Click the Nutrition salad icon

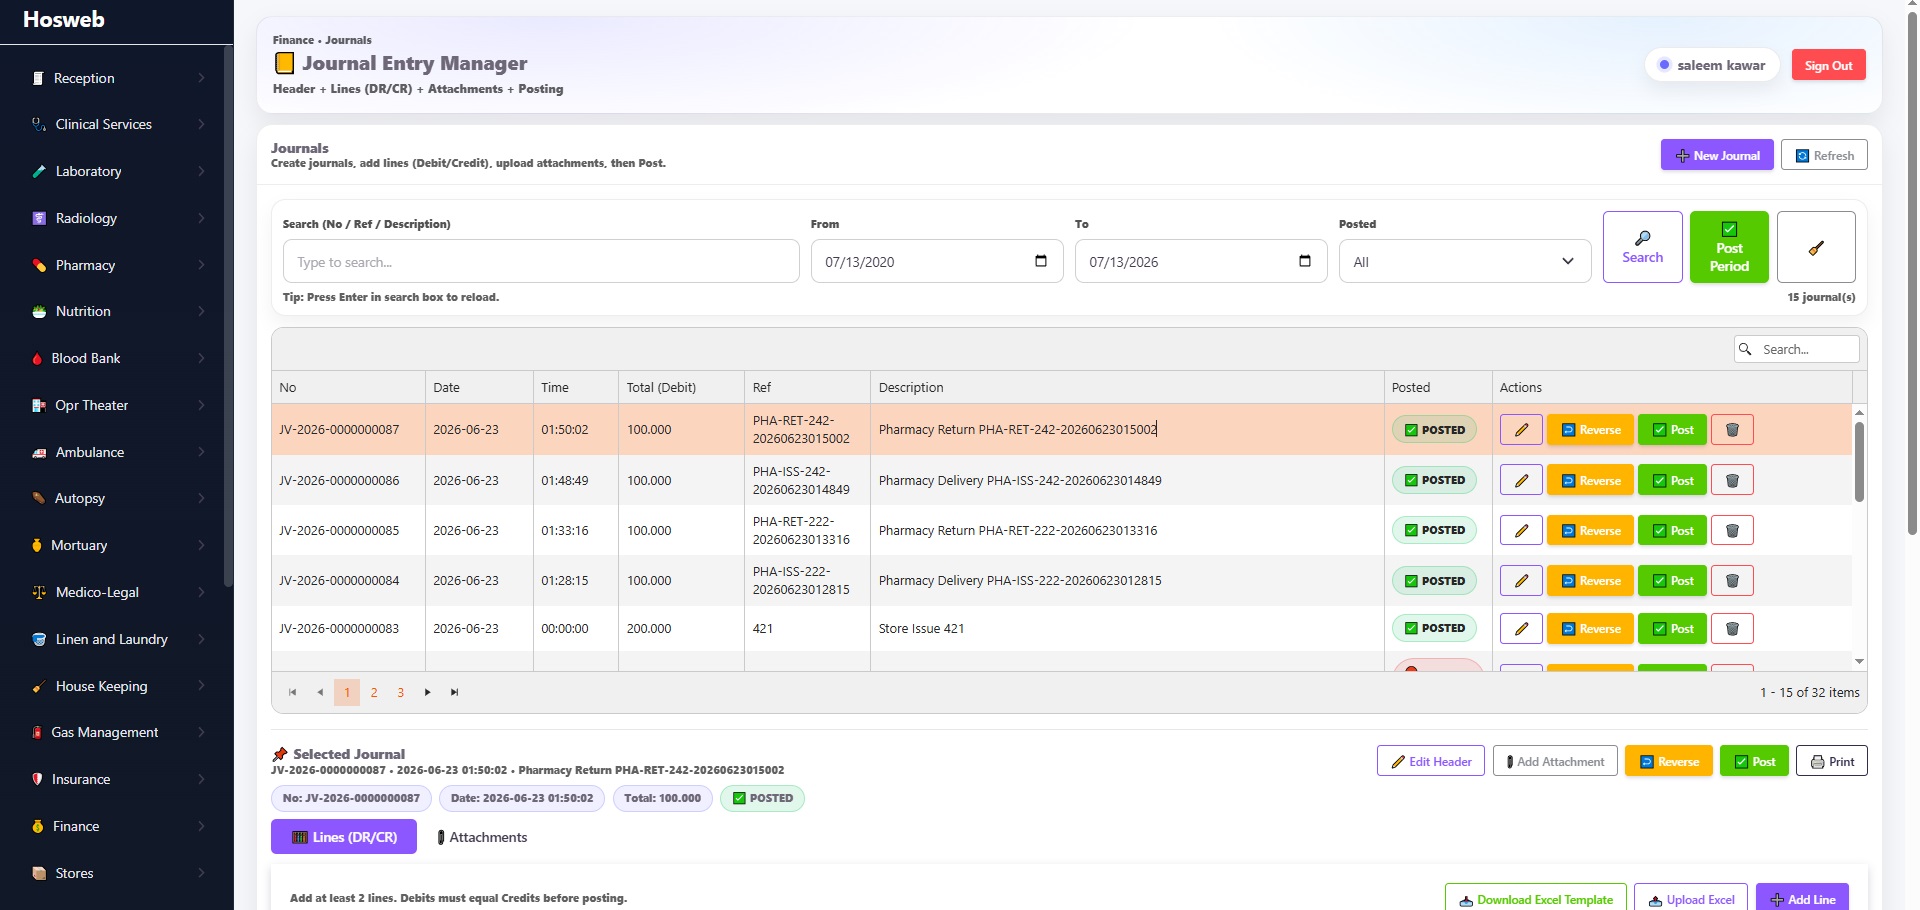coord(39,312)
